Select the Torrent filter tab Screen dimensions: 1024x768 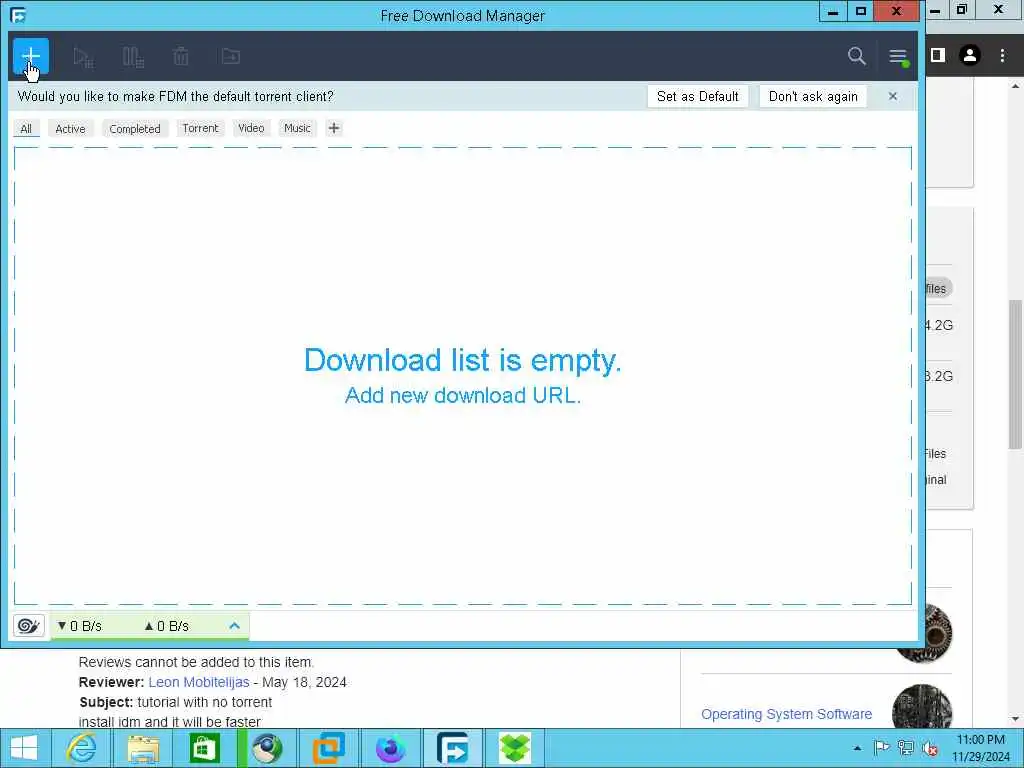(x=200, y=128)
